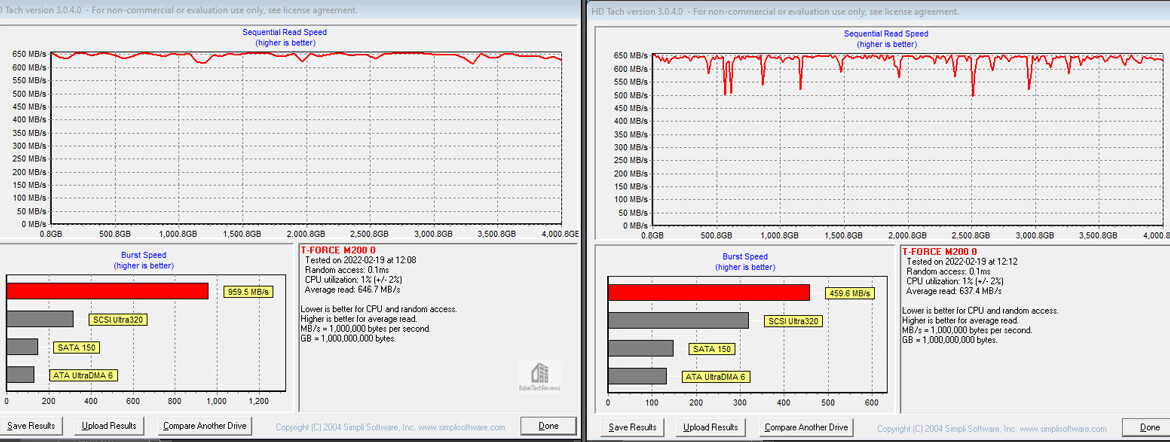Click ATA UltraDMA 6 label in left window
This screenshot has height=442, width=1170.
point(84,375)
